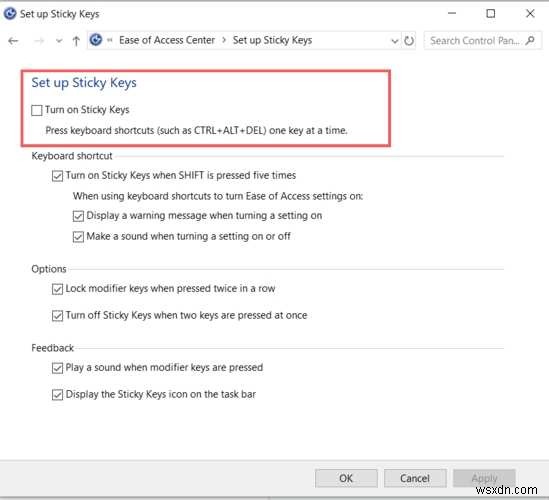Go up one level with up arrow
549x500 pixels.
tap(76, 41)
